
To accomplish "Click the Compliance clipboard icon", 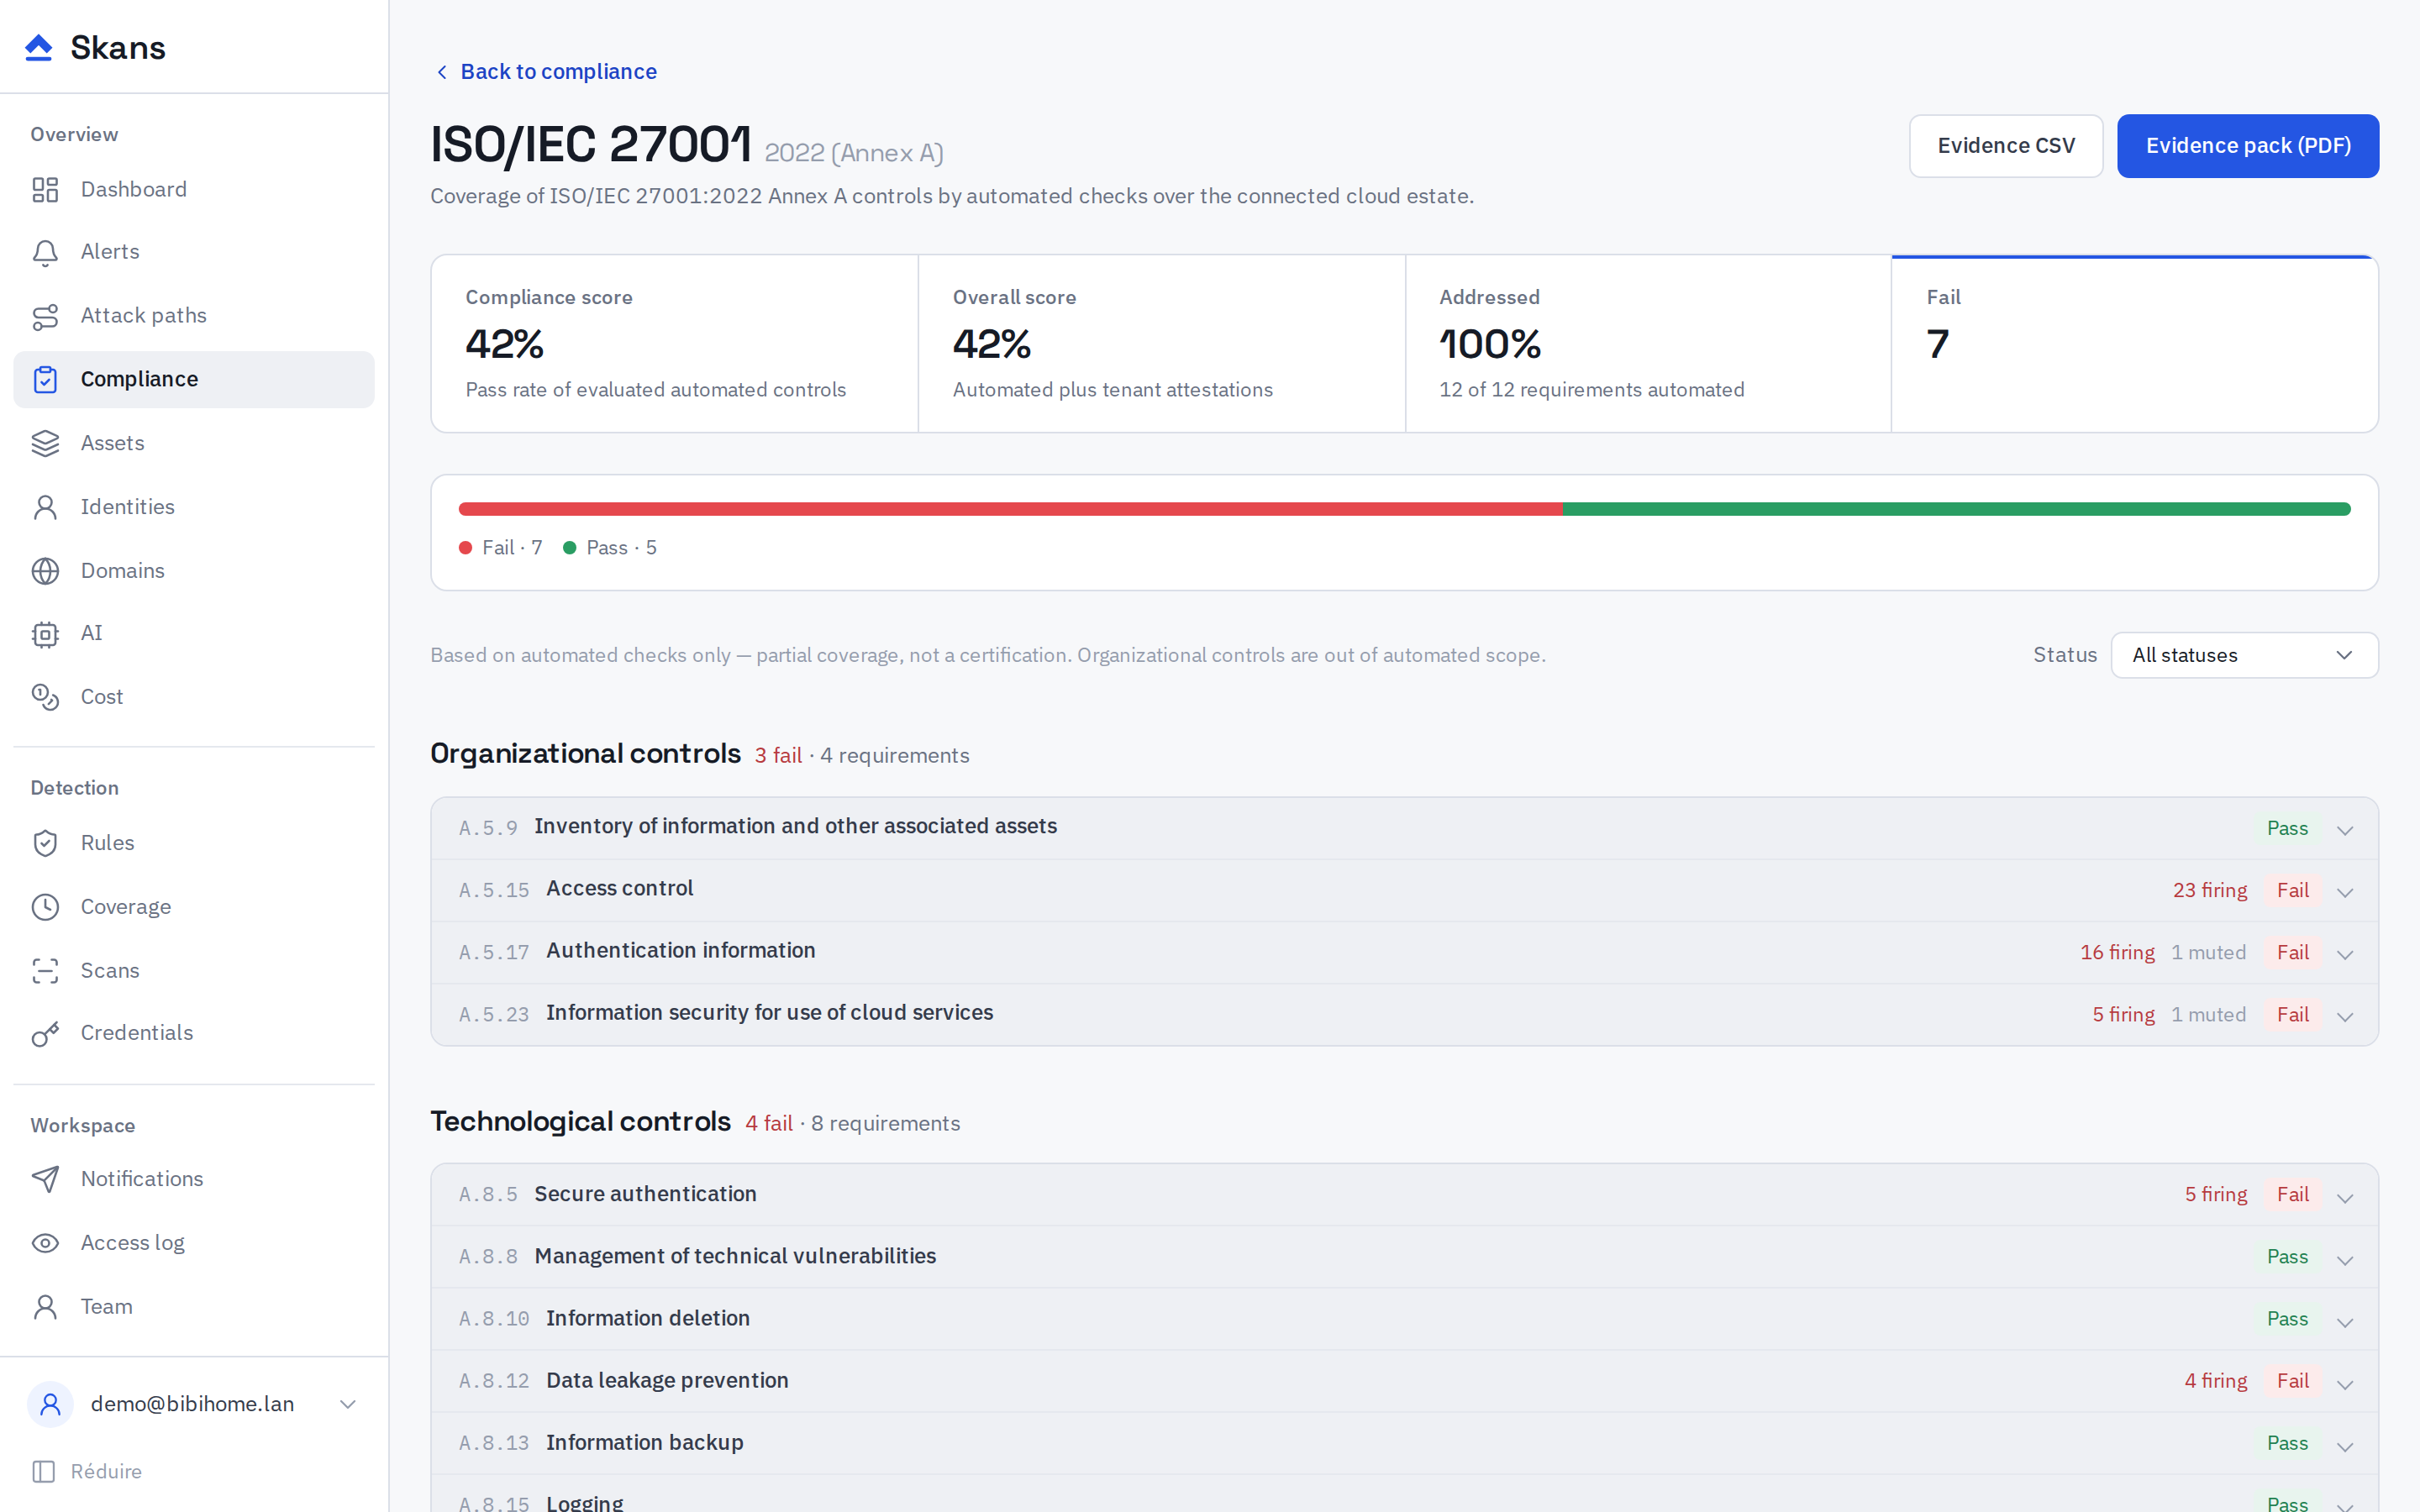I will [x=45, y=379].
